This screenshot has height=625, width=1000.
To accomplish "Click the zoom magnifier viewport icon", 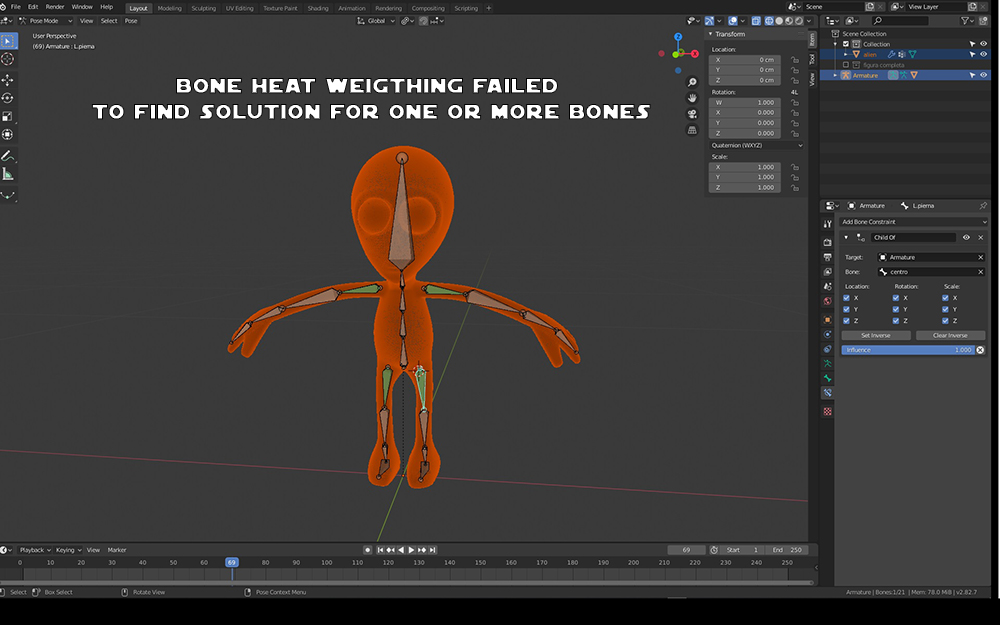I will (x=692, y=82).
